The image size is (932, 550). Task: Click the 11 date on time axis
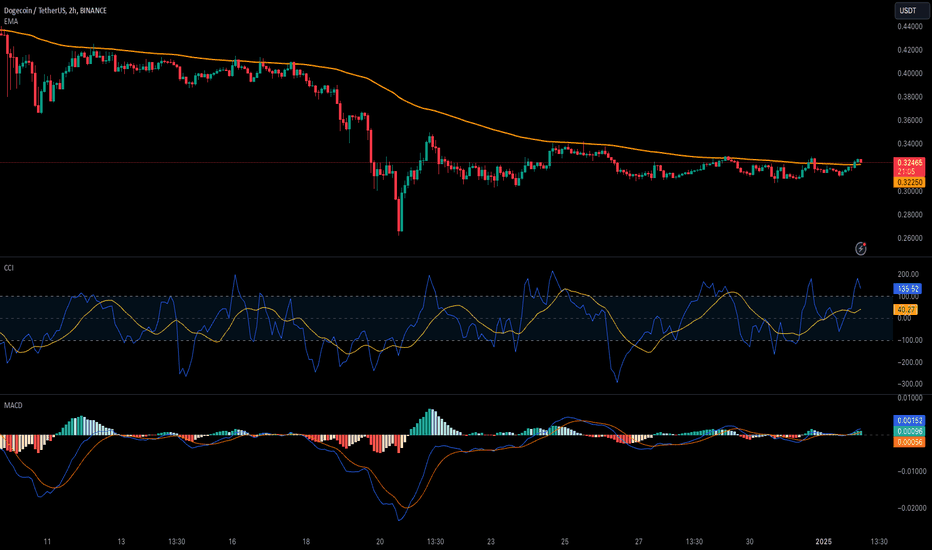[48, 542]
